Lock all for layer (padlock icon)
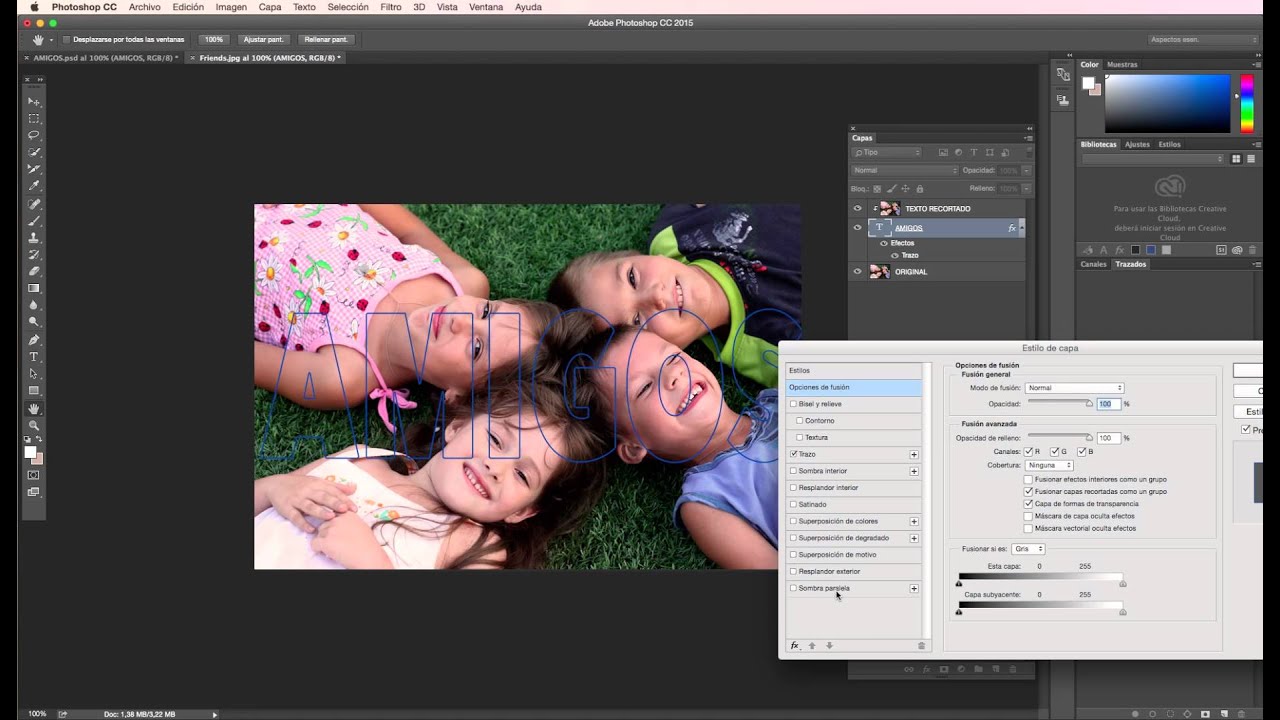 tap(921, 188)
